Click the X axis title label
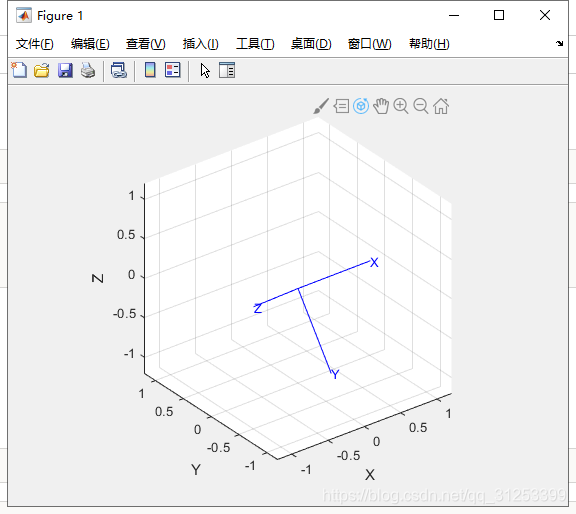 370,475
